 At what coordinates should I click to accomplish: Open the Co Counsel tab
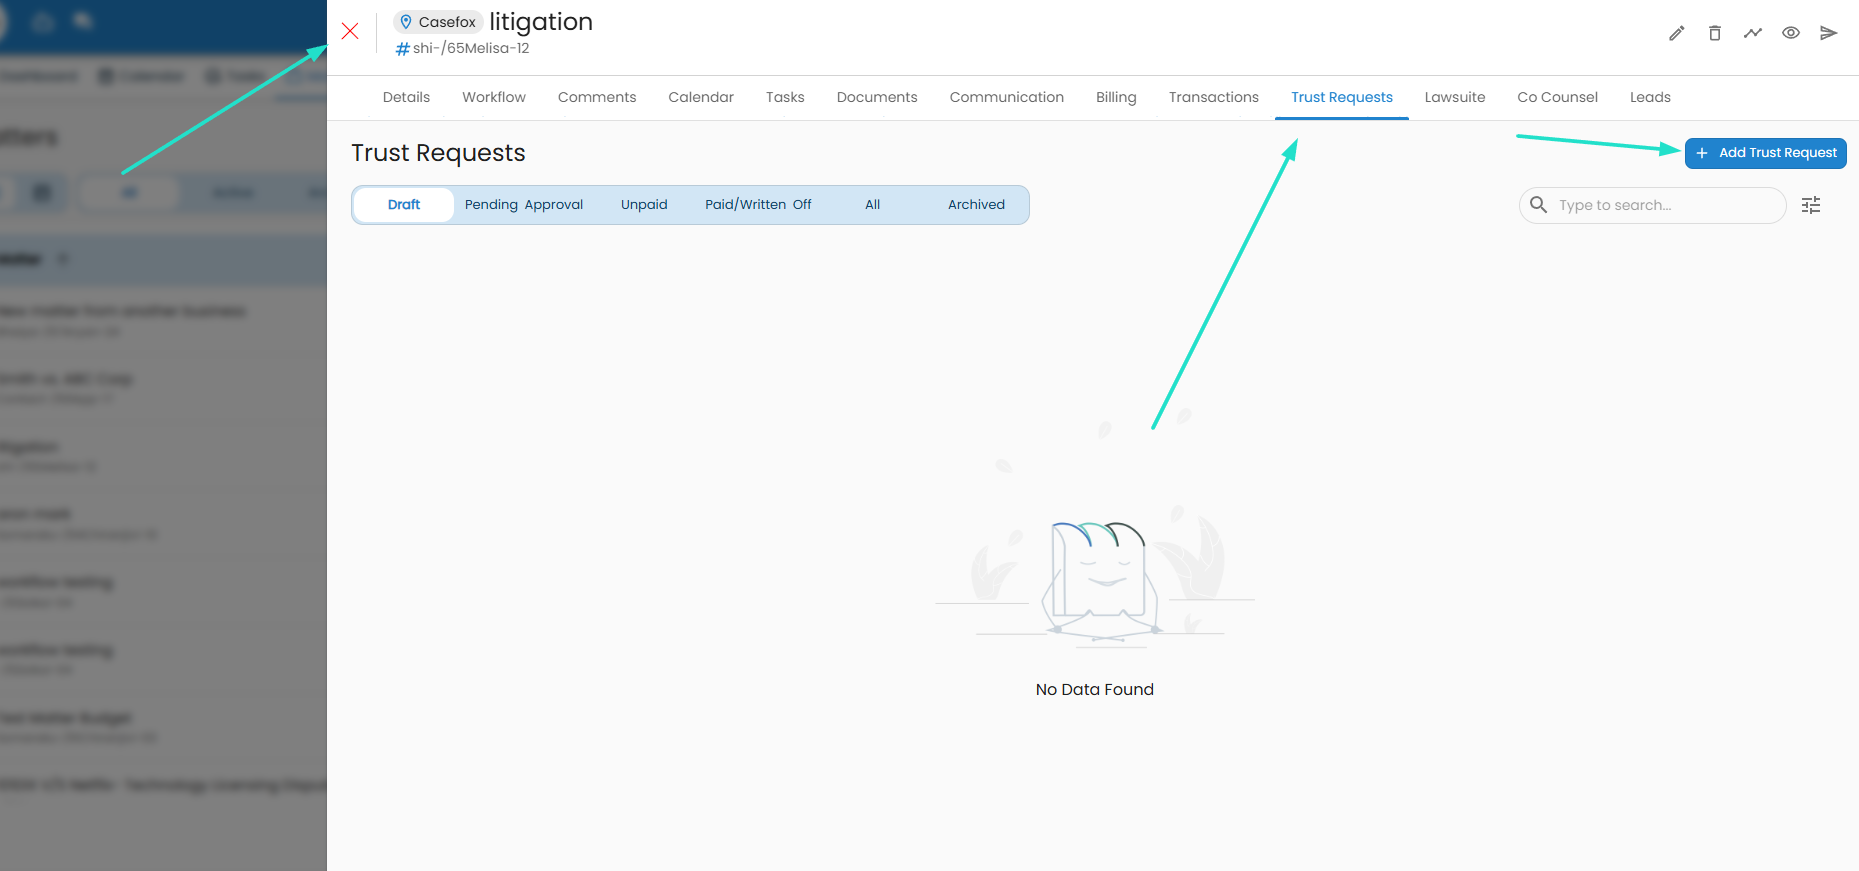[x=1557, y=97]
